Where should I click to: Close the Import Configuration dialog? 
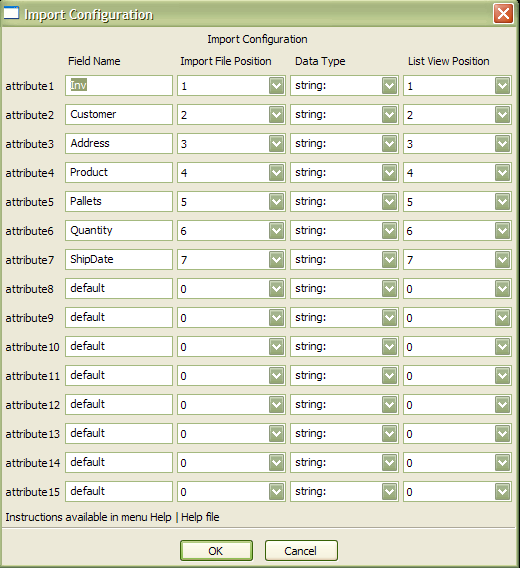pyautogui.click(x=503, y=14)
